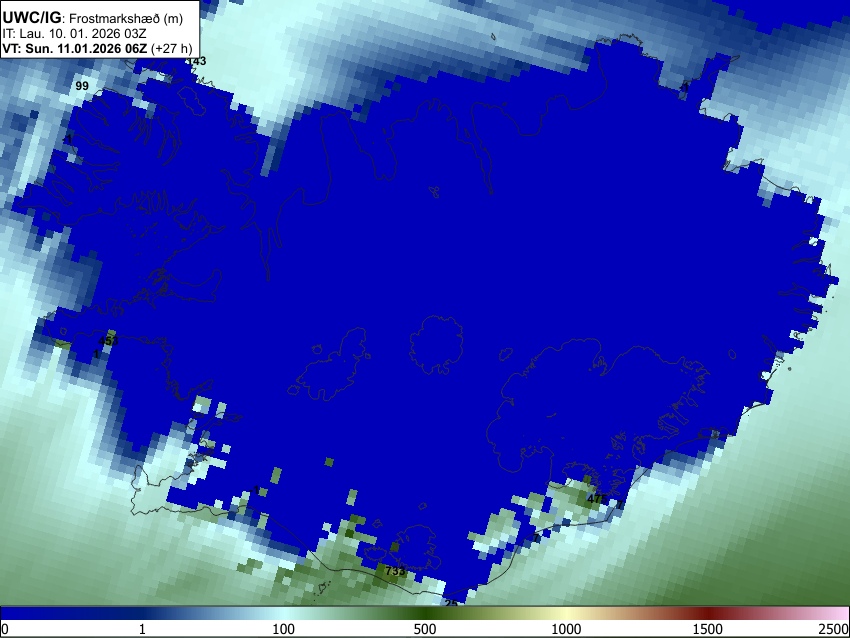Click the colorbar tick label '100'
Viewport: 850px width, 638px height.
284,629
